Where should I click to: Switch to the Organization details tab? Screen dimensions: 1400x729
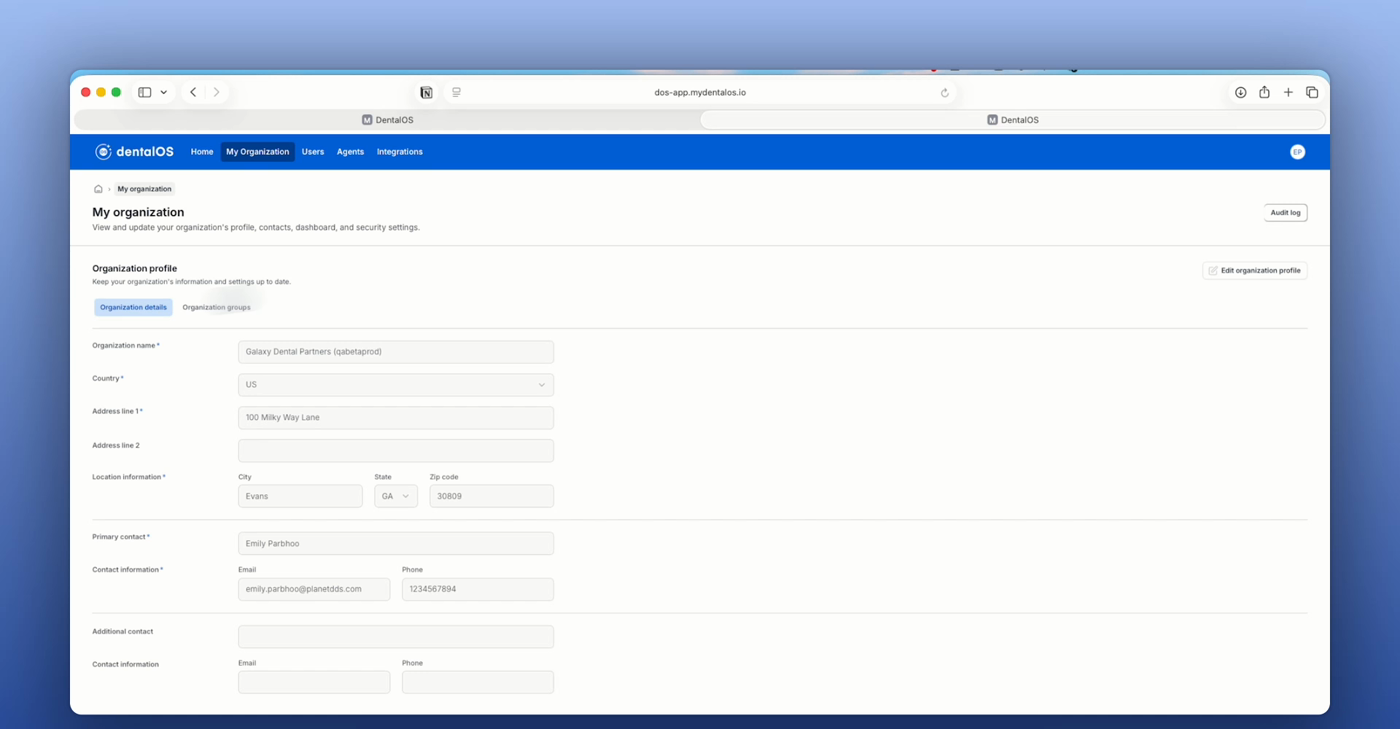pos(133,307)
